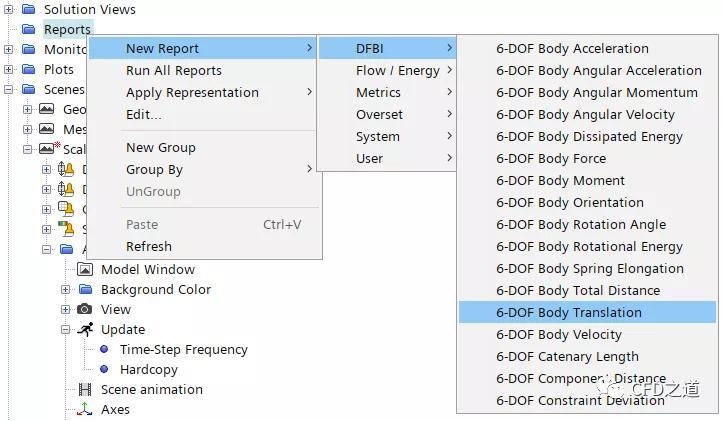Click the Scene animation film icon
The height and width of the screenshot is (421, 723).
(x=85, y=390)
